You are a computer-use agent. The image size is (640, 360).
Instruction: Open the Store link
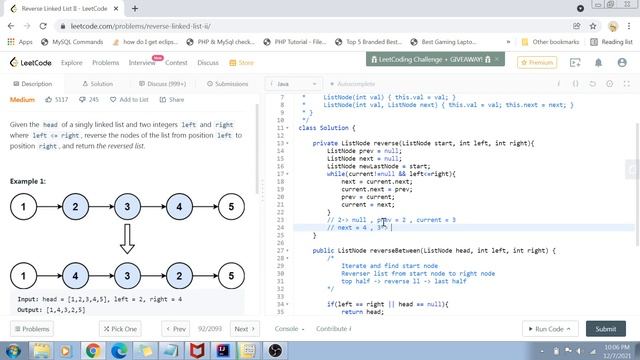point(242,62)
